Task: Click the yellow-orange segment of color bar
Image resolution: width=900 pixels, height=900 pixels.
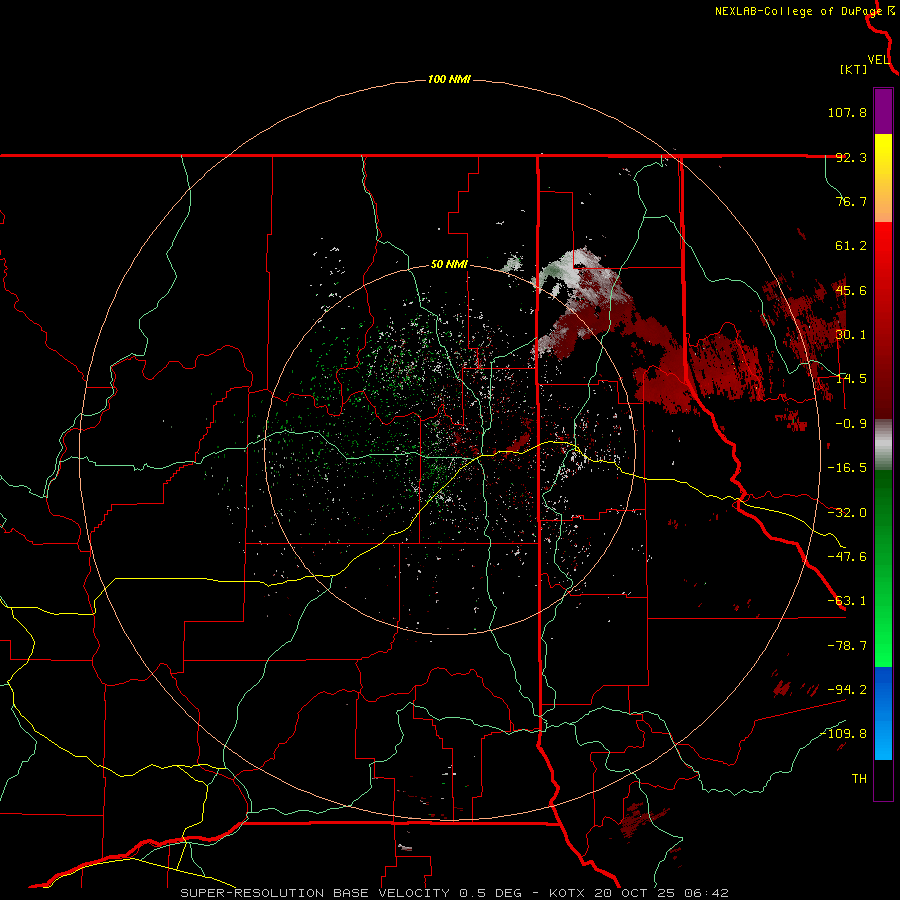Action: (x=883, y=178)
